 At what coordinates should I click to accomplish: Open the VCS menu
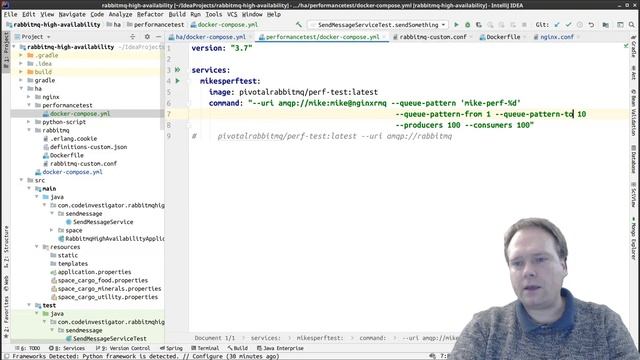click(x=232, y=14)
